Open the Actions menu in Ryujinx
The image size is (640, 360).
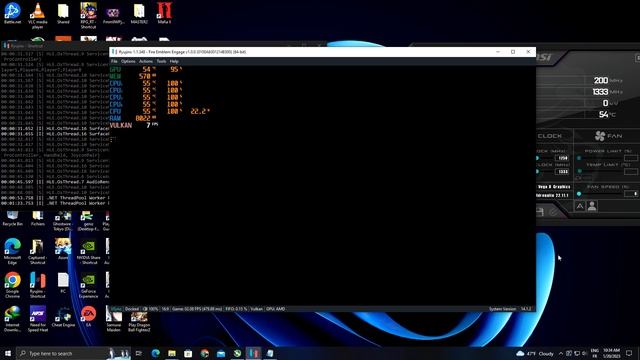click(x=146, y=61)
